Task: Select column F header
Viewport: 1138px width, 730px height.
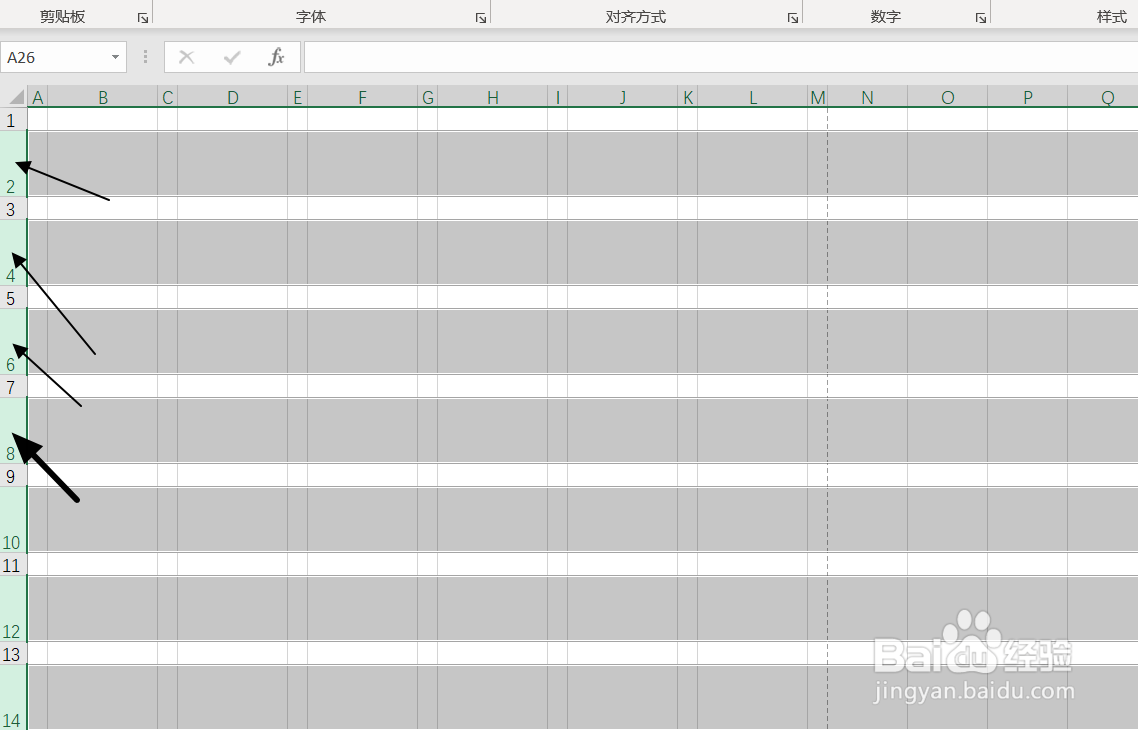Action: (x=362, y=97)
